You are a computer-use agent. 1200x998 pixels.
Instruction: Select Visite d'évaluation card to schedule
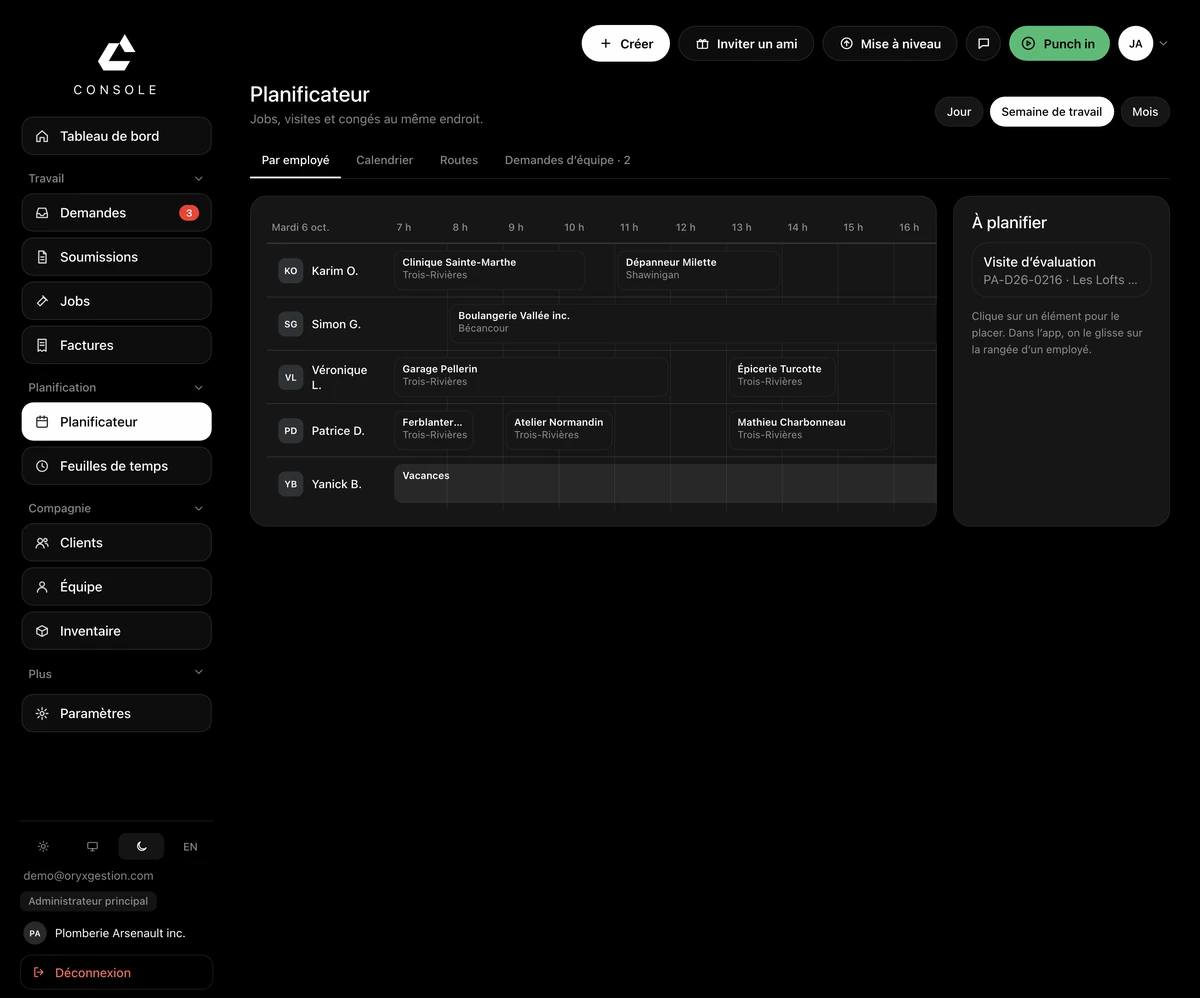1061,270
